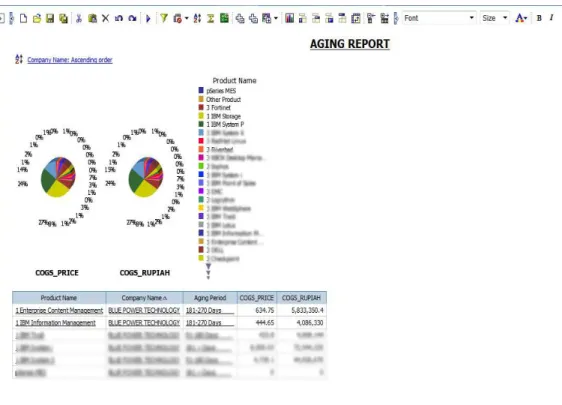Image resolution: width=562 pixels, height=405 pixels.
Task: Apply a filter with the funnel icon
Action: (x=164, y=18)
